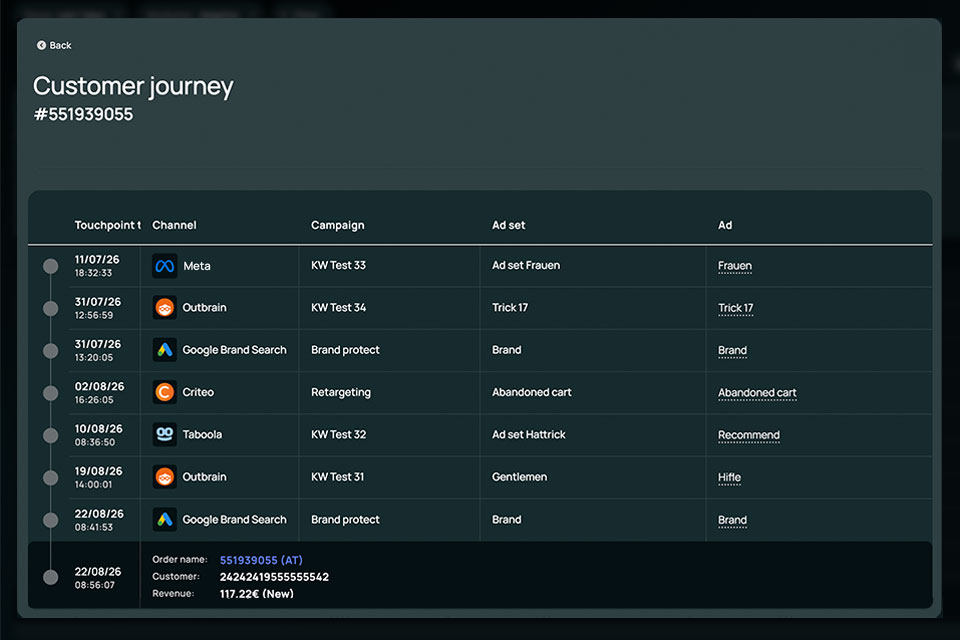Click the 02/08/26 16:26:05 timestamp
Image resolution: width=960 pixels, height=640 pixels.
(x=99, y=393)
